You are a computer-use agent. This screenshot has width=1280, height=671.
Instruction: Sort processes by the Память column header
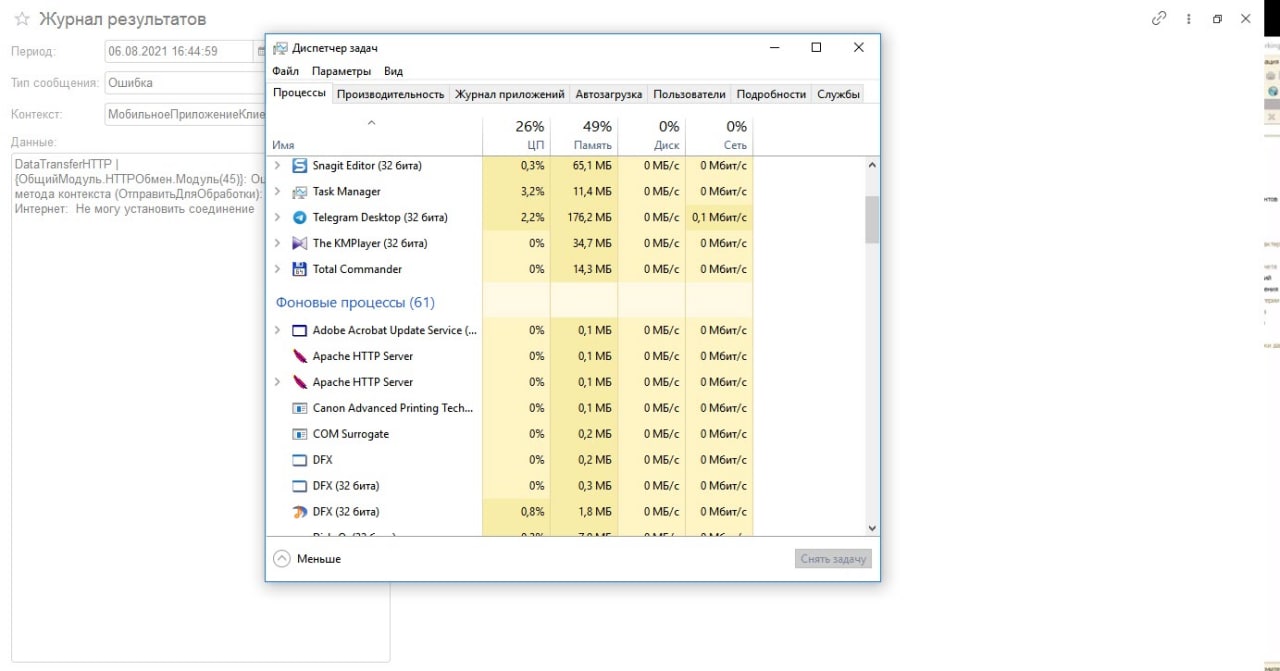point(584,135)
